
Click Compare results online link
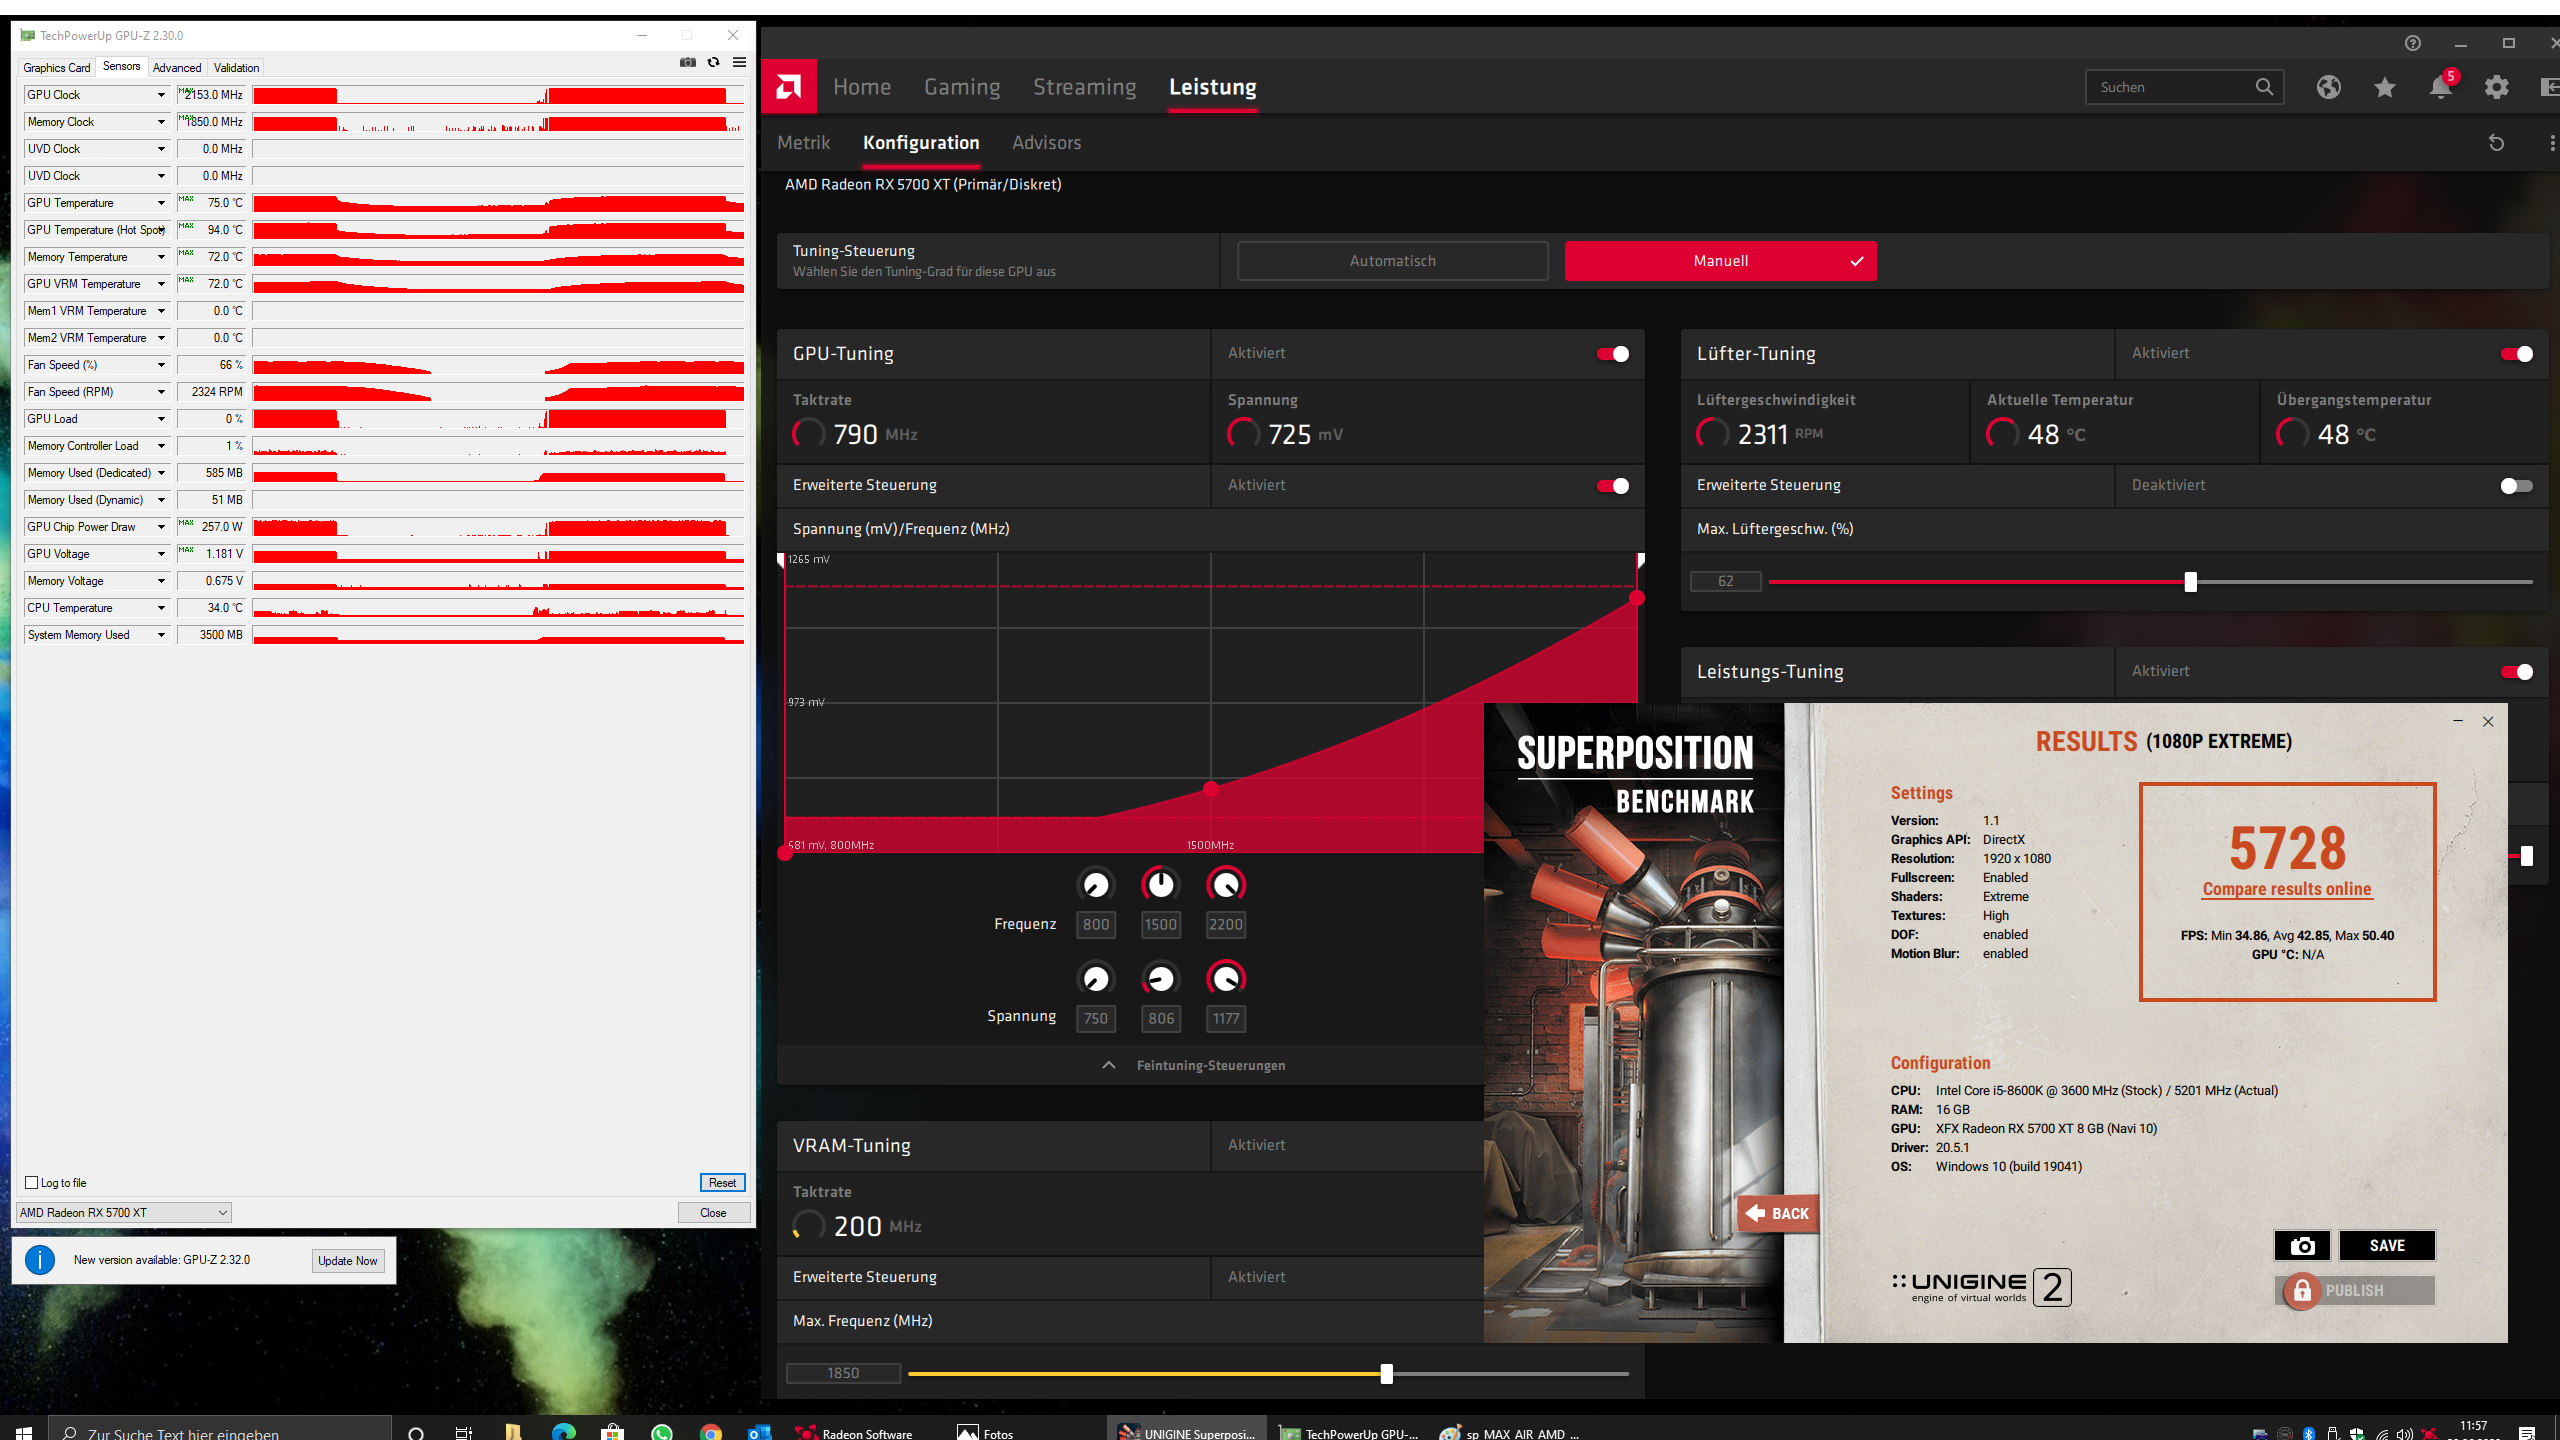pos(2286,889)
